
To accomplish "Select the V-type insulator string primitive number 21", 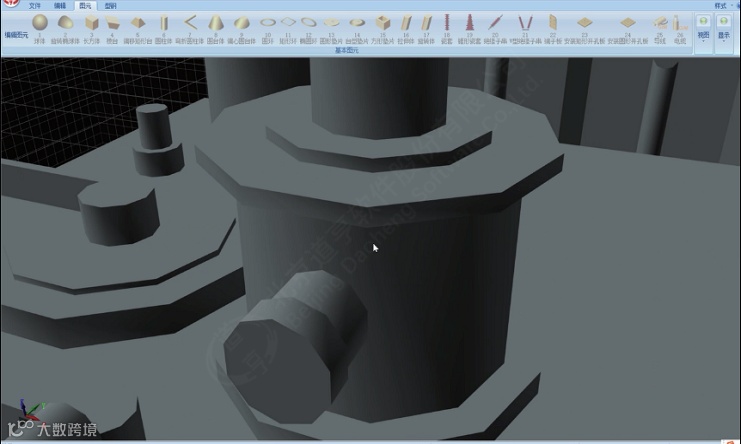I will coord(525,28).
